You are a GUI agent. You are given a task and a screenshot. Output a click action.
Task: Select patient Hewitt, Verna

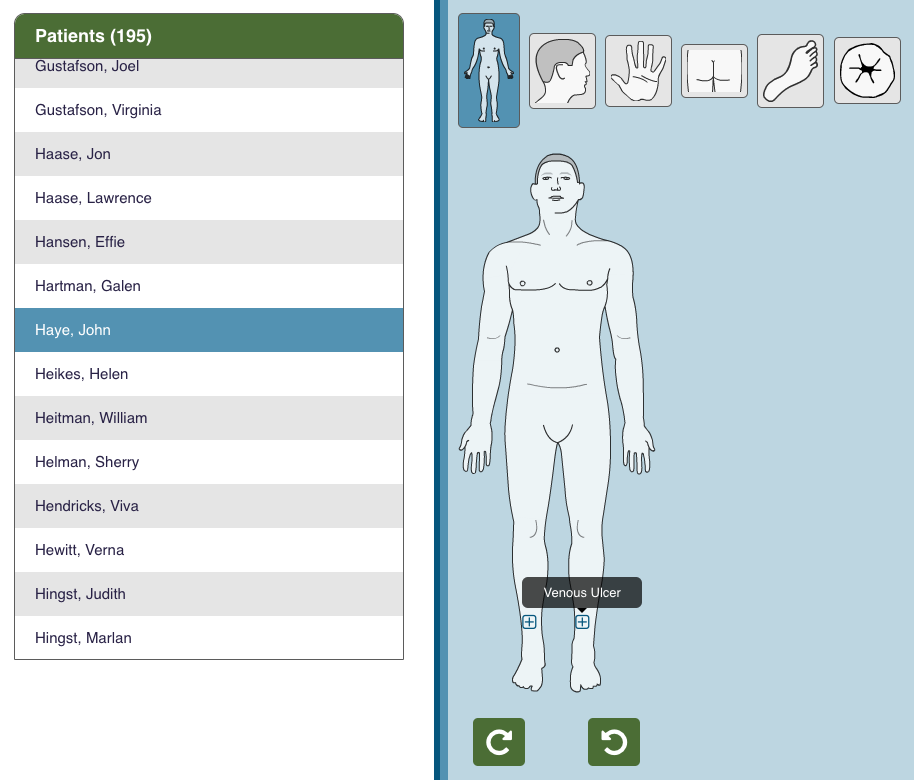209,550
